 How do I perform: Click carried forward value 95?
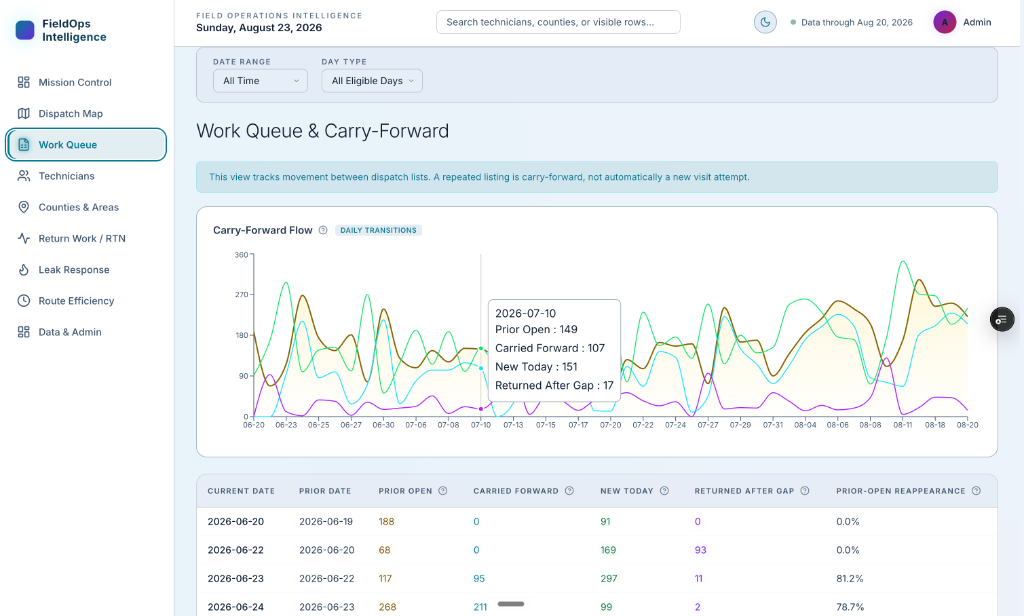479,579
